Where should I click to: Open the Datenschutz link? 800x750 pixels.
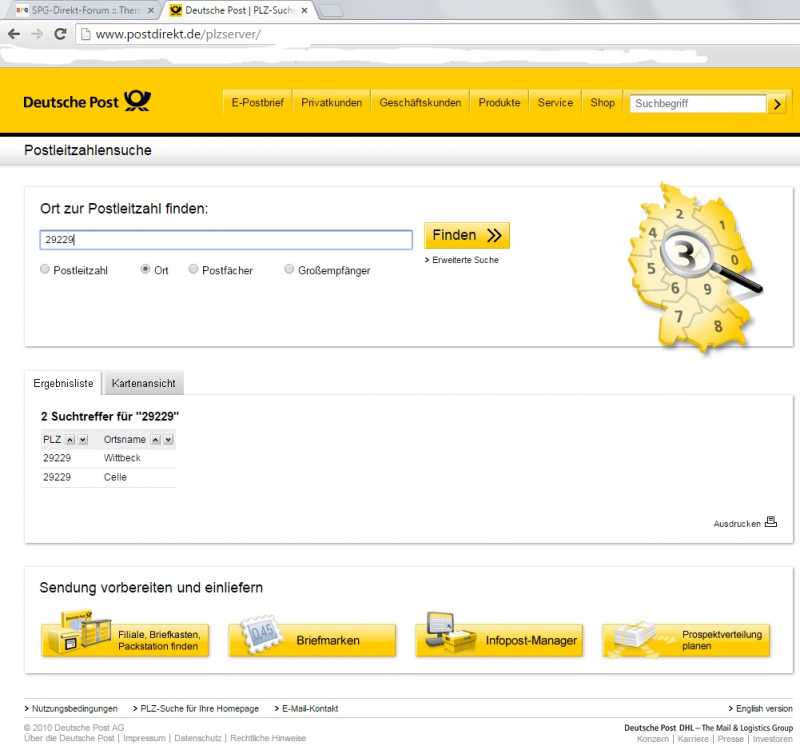[198, 738]
